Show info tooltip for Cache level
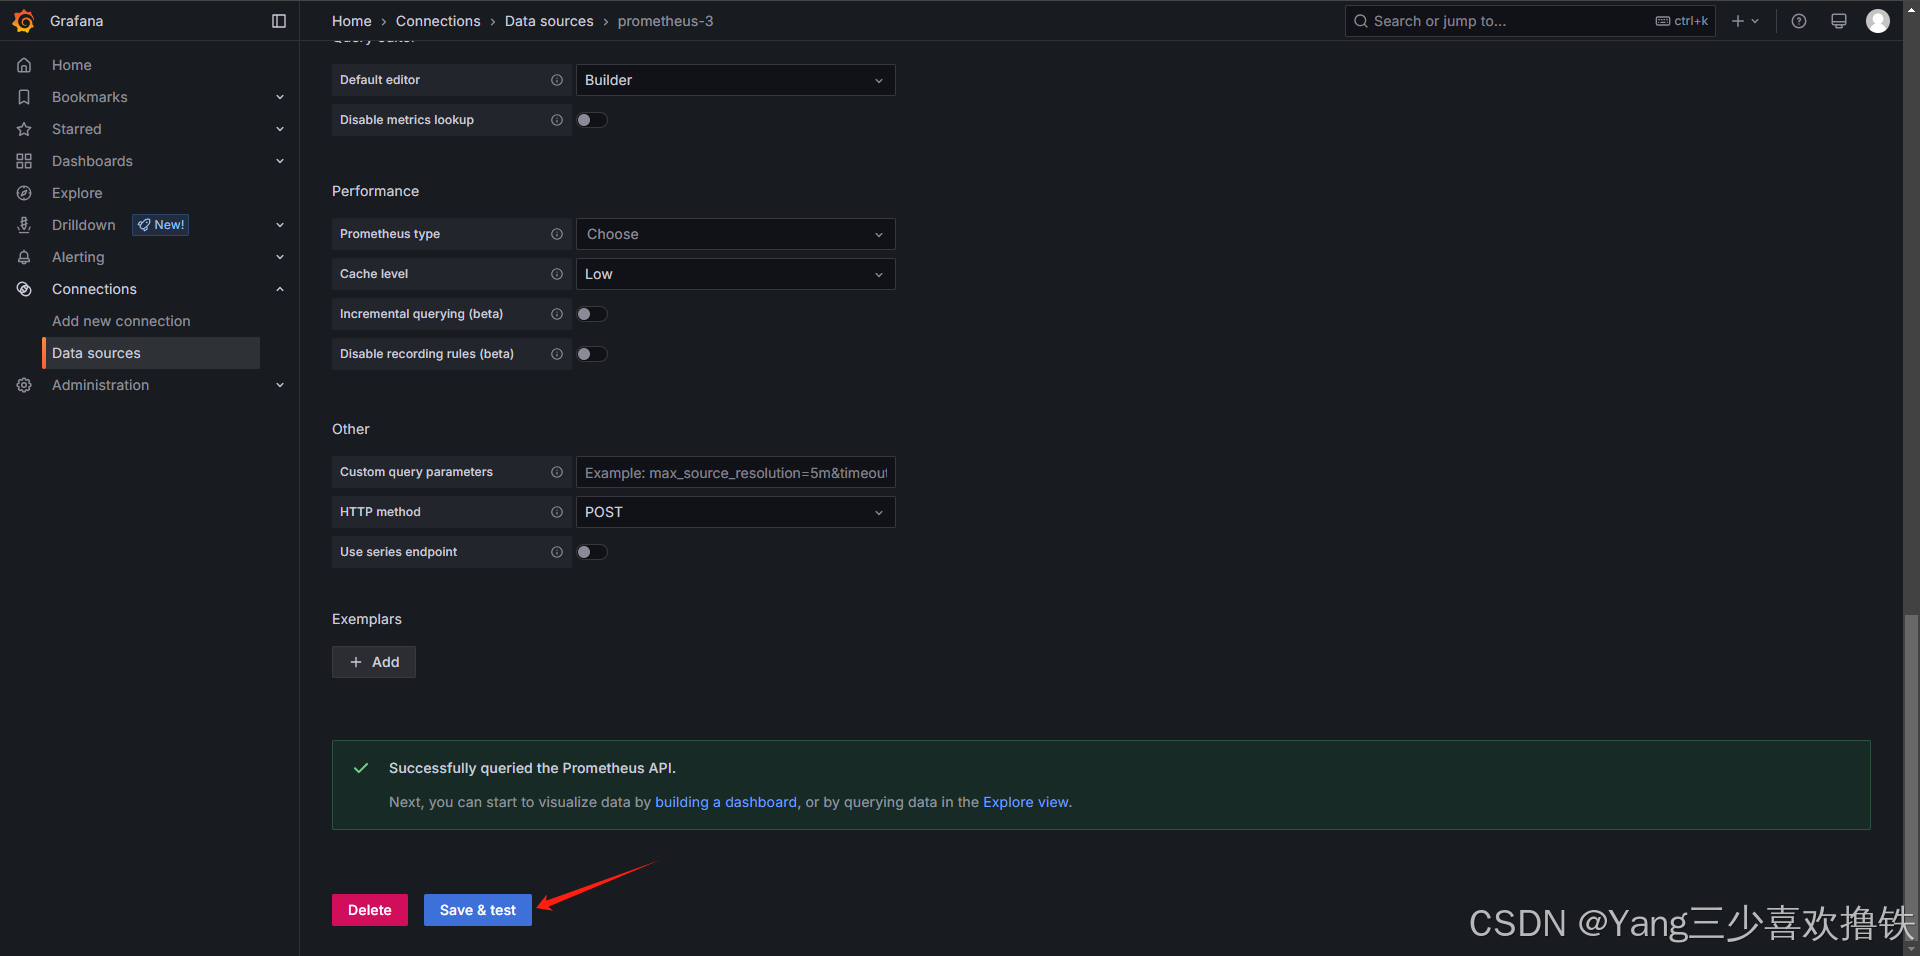 (x=557, y=274)
